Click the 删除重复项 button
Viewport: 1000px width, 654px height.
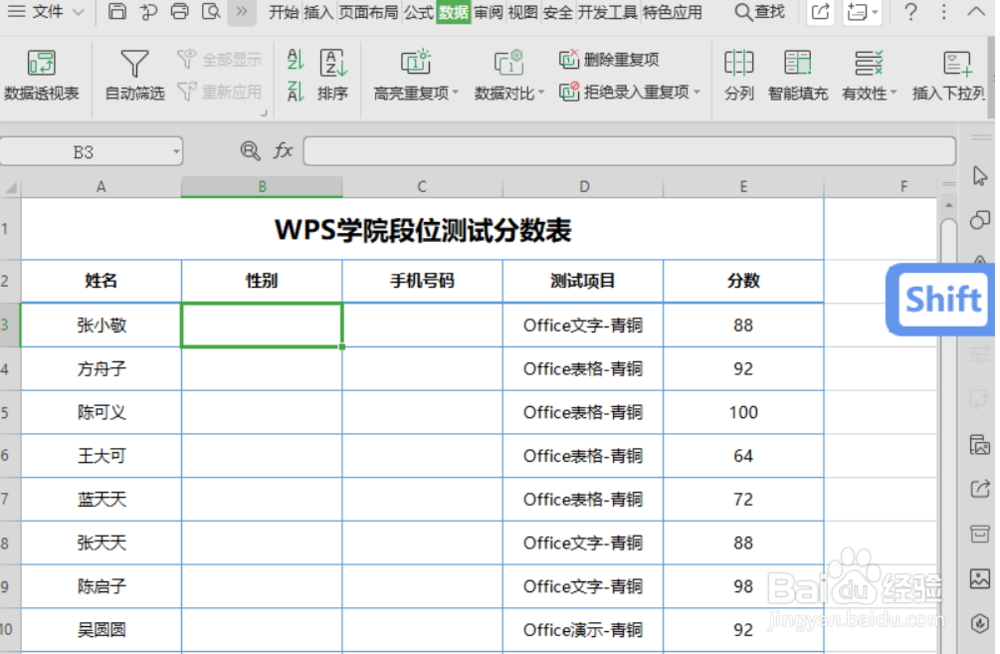[609, 59]
